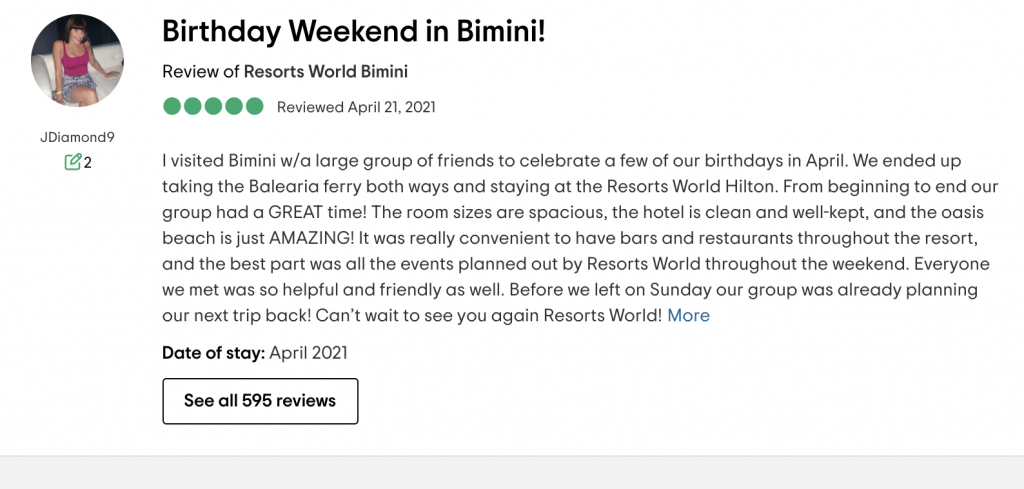Viewport: 1024px width, 489px height.
Task: Open the review title Birthday Weekend in Bimini!
Action: 353,31
